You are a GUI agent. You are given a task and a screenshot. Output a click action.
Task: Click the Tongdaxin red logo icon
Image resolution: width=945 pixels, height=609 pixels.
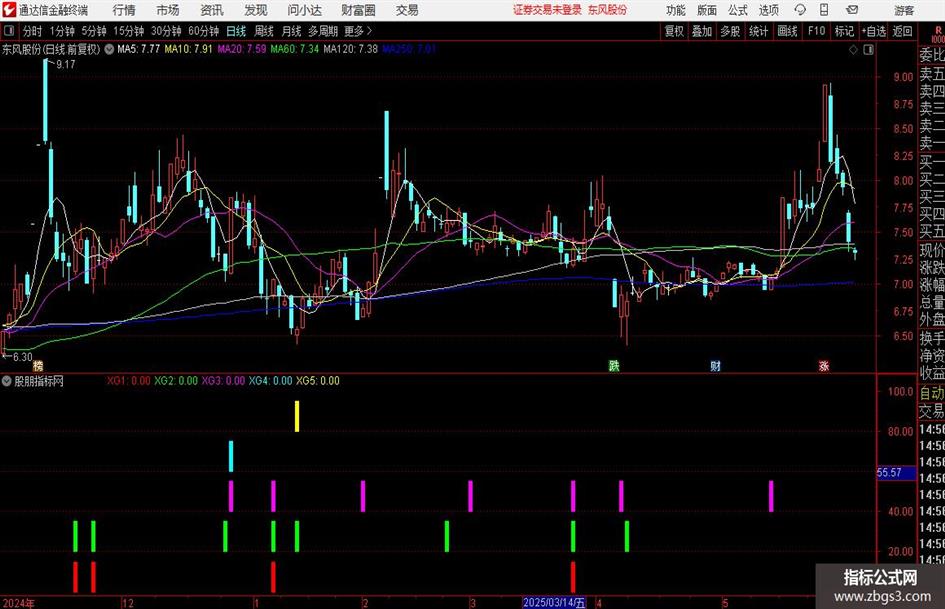pyautogui.click(x=9, y=10)
